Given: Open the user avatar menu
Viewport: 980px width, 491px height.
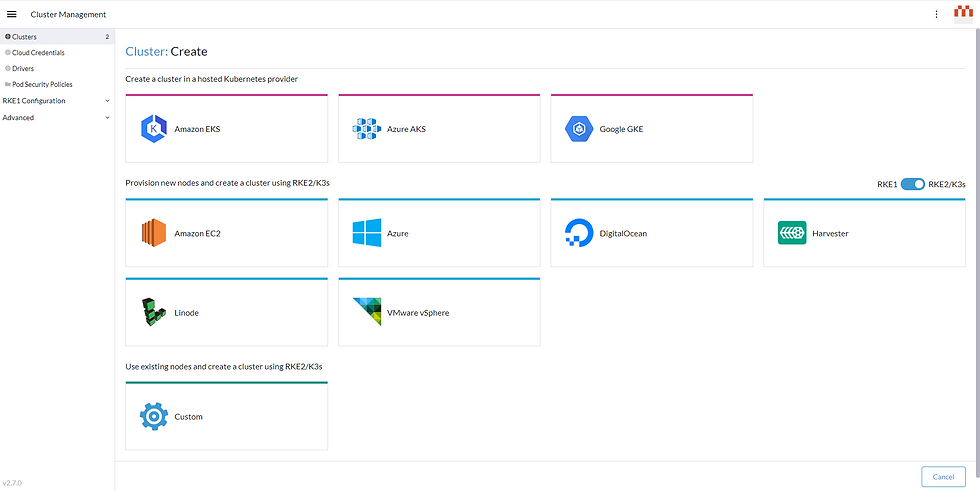Looking at the screenshot, I should pyautogui.click(x=963, y=14).
